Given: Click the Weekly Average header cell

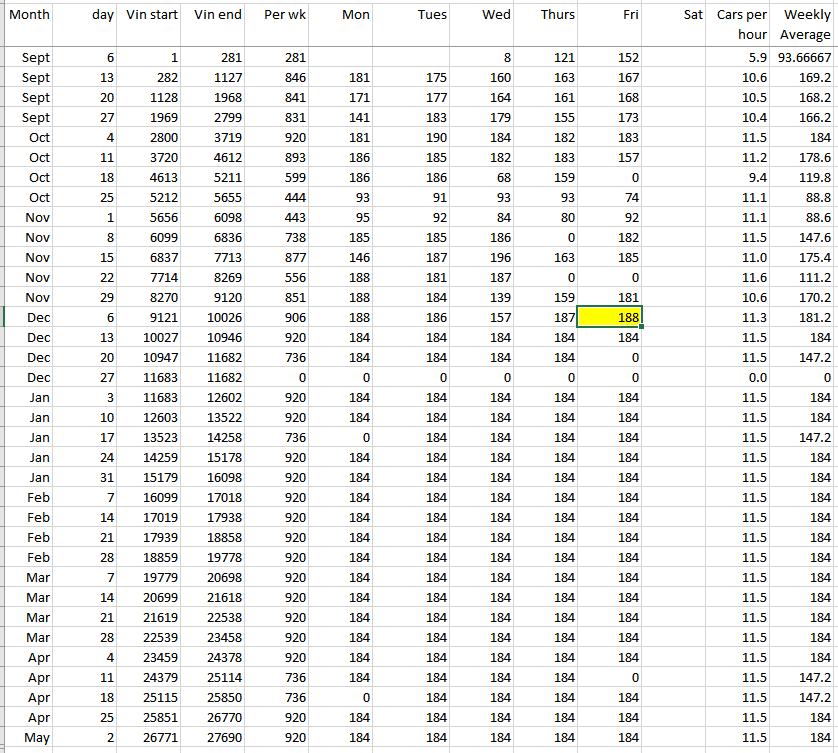Looking at the screenshot, I should click(805, 24).
